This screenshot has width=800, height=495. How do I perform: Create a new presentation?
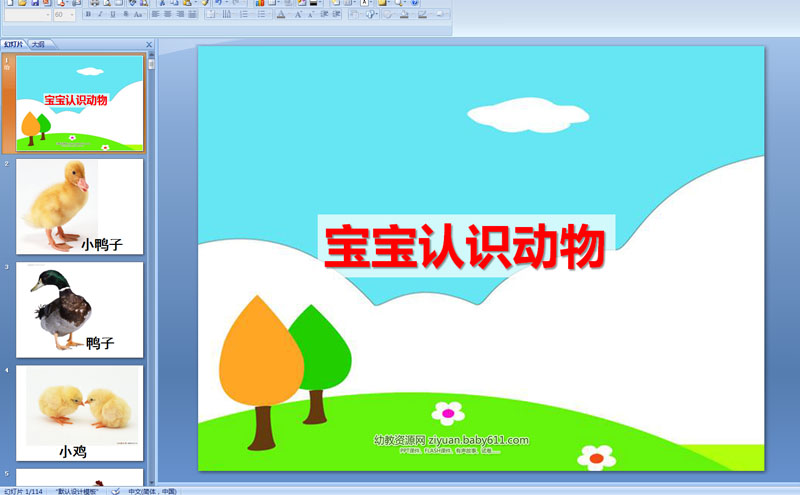click(10, 3)
